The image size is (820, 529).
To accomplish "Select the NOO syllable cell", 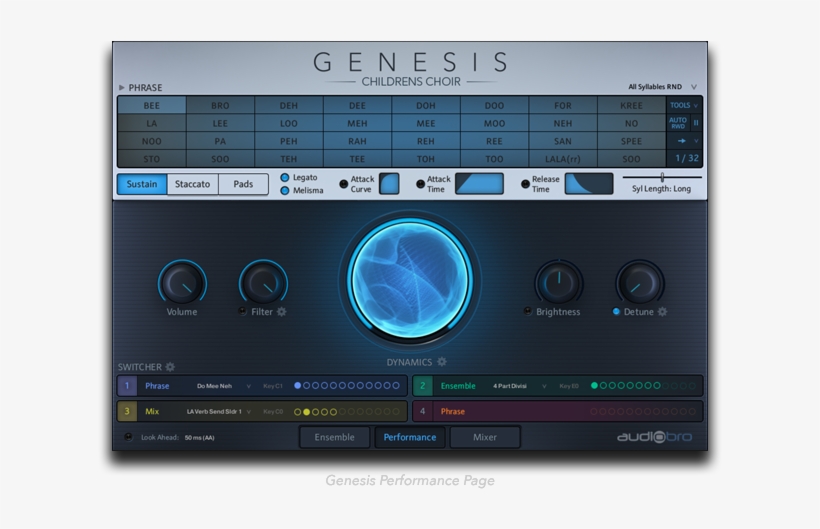I will tap(152, 141).
